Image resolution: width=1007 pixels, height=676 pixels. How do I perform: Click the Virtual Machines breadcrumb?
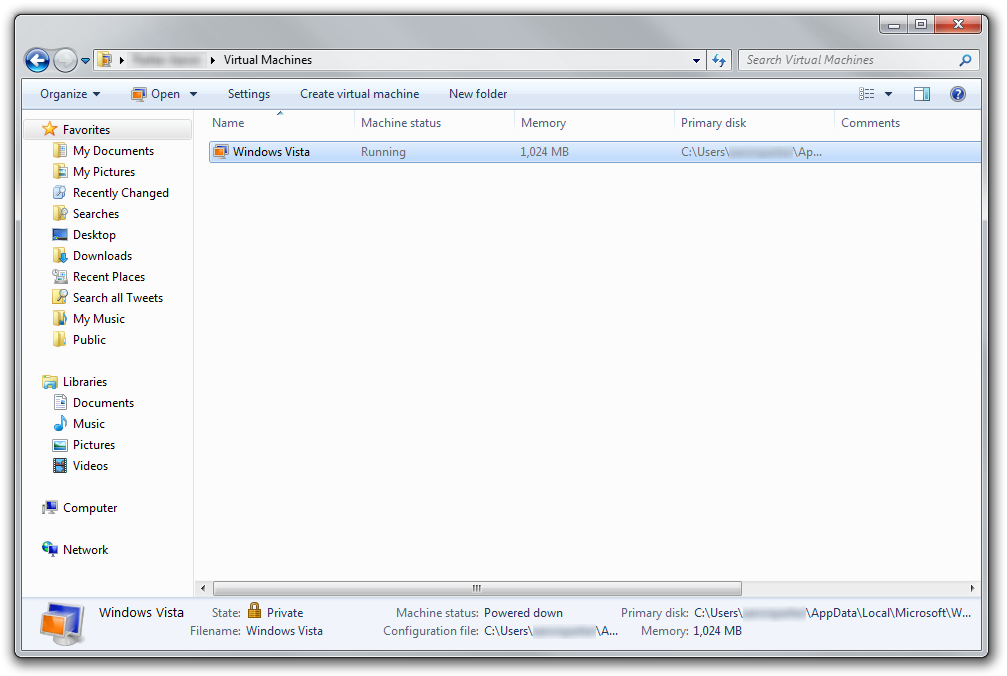pyautogui.click(x=268, y=60)
